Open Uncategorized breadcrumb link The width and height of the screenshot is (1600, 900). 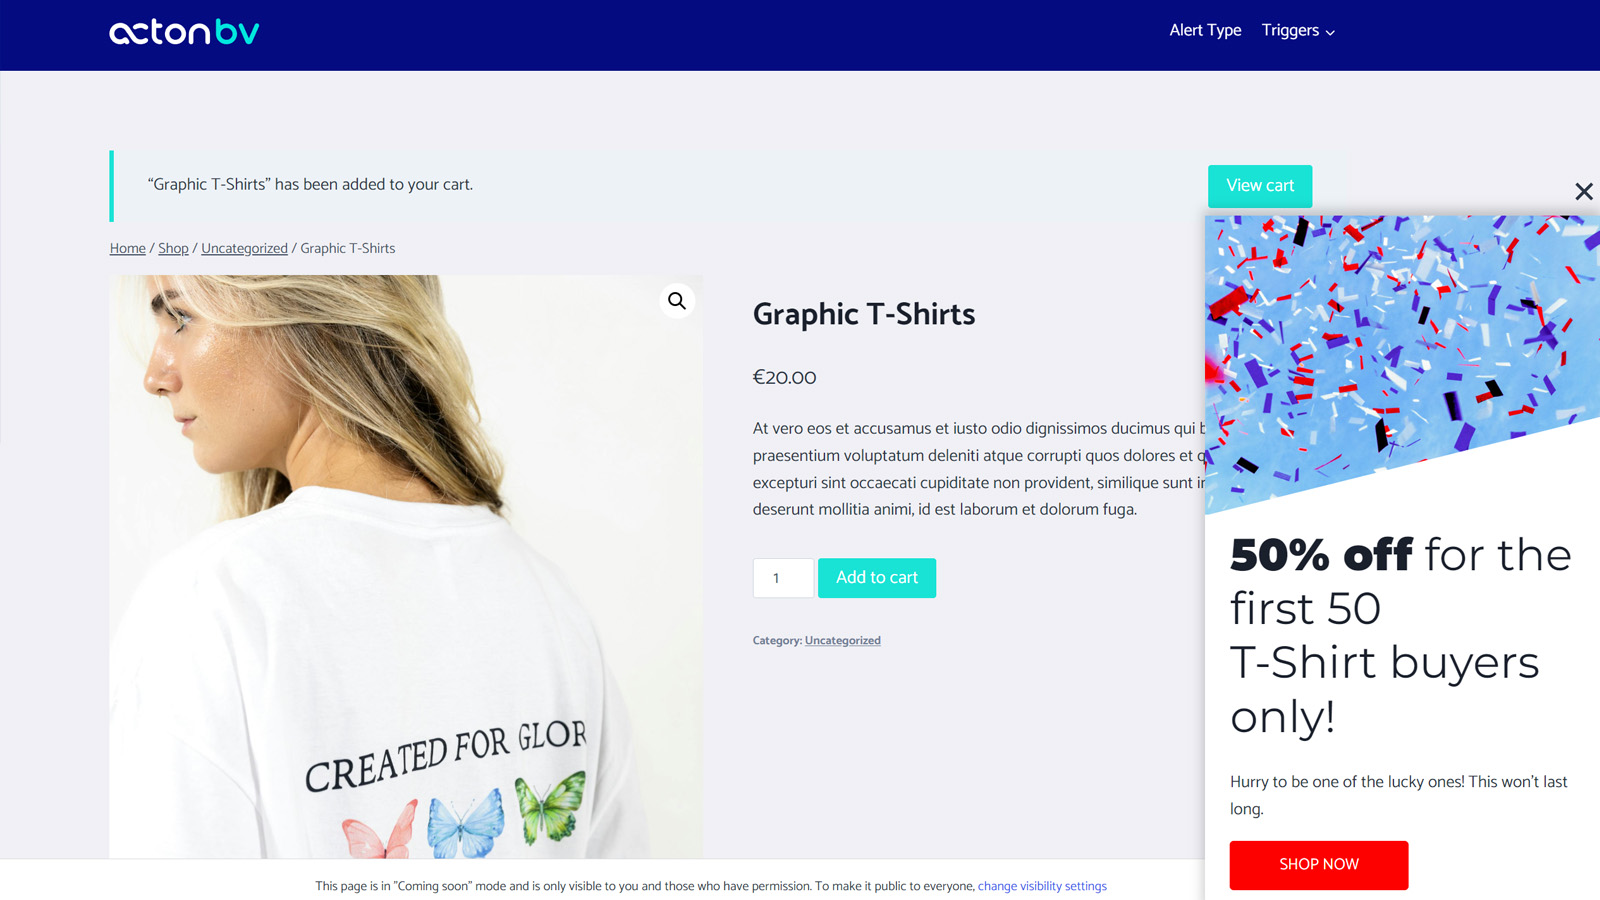click(x=244, y=248)
